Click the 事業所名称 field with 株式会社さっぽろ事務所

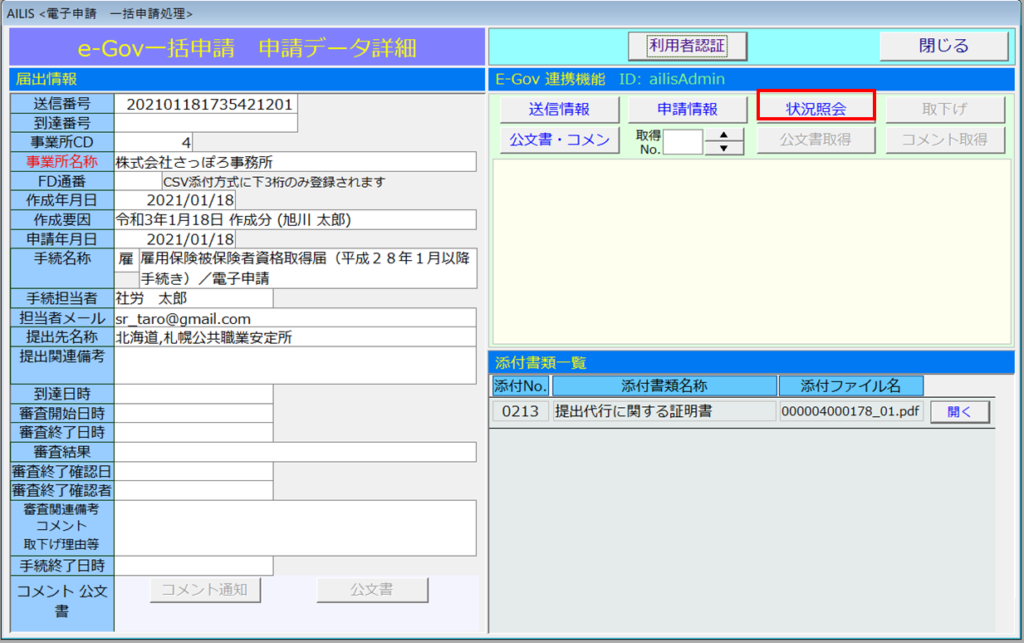pyautogui.click(x=294, y=162)
